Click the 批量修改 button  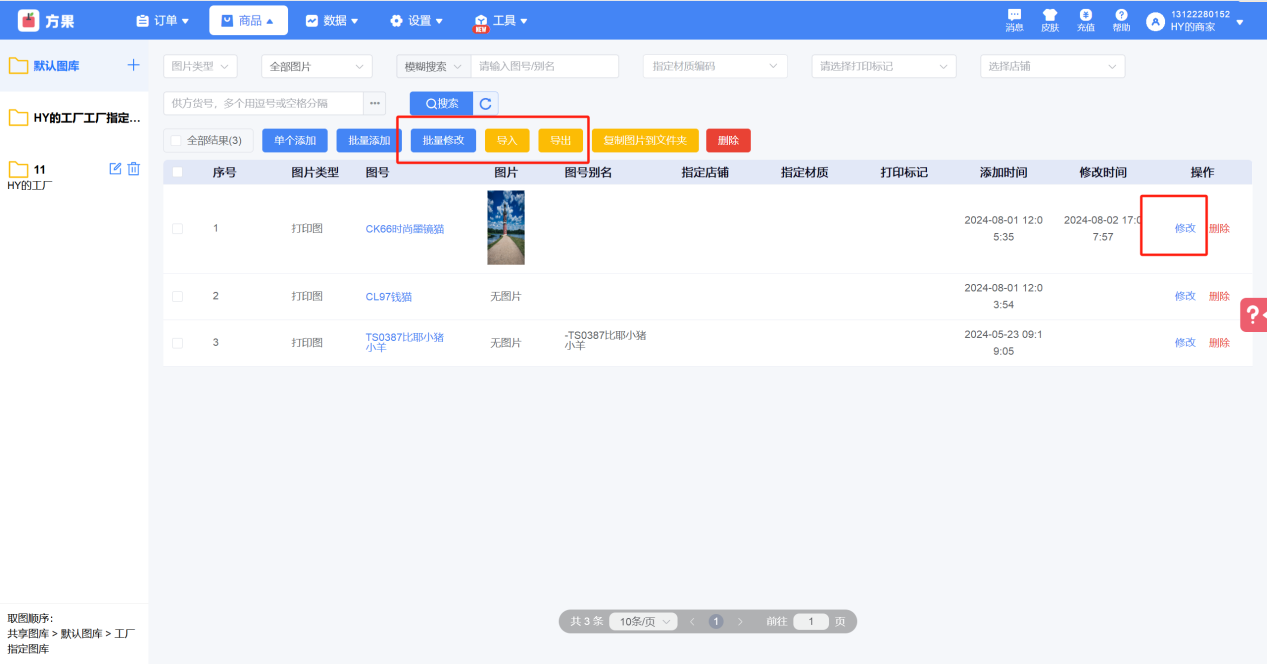point(443,141)
